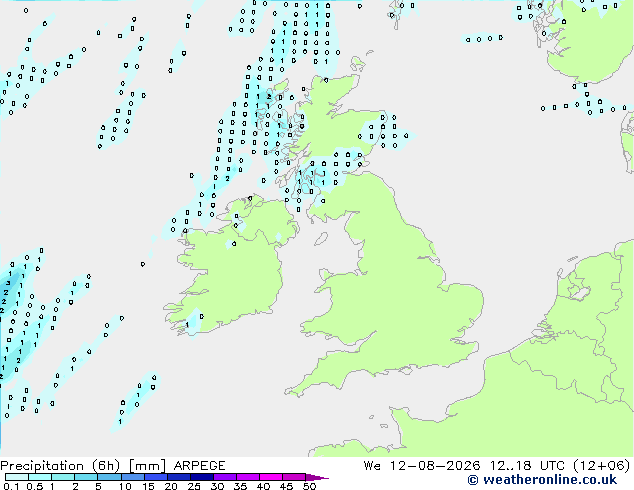Click the '0.1' legend scale label
The image size is (634, 490).
(x=11, y=486)
